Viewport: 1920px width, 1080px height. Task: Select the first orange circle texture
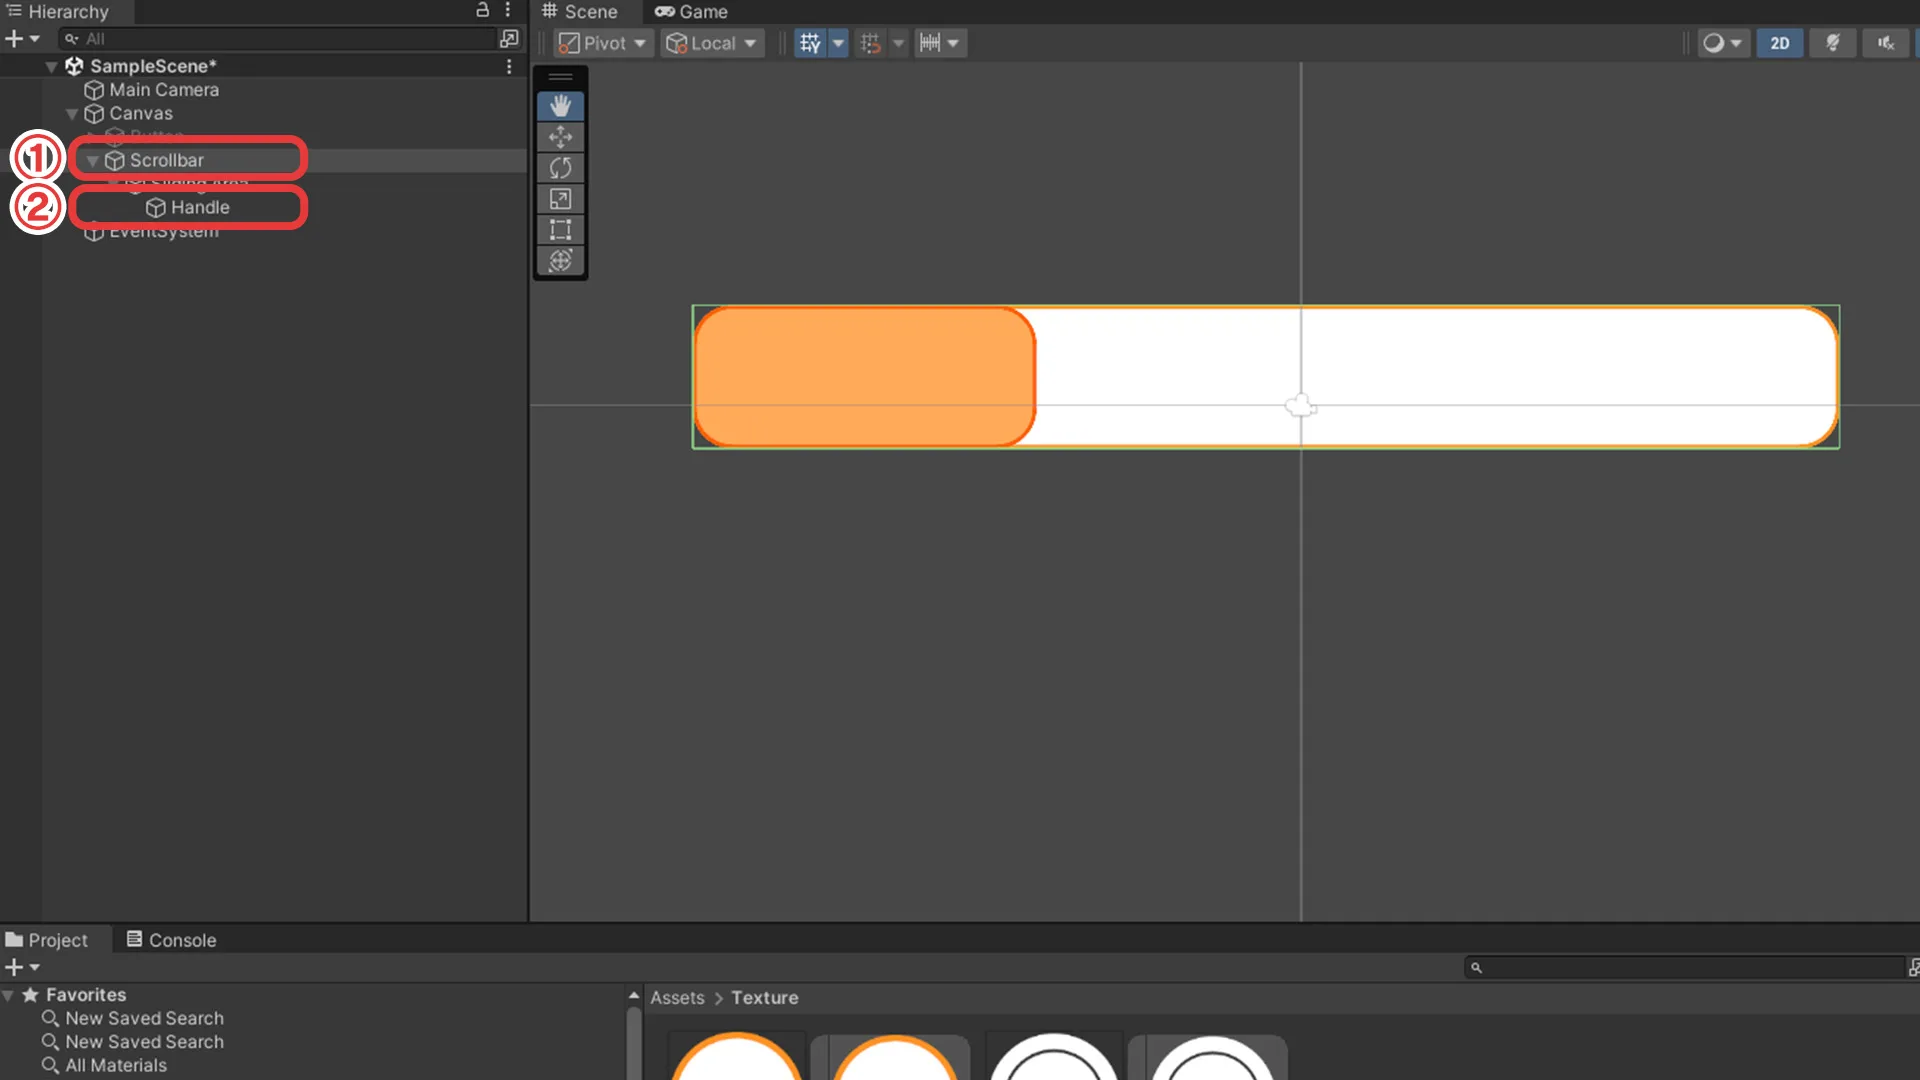[x=736, y=1057]
